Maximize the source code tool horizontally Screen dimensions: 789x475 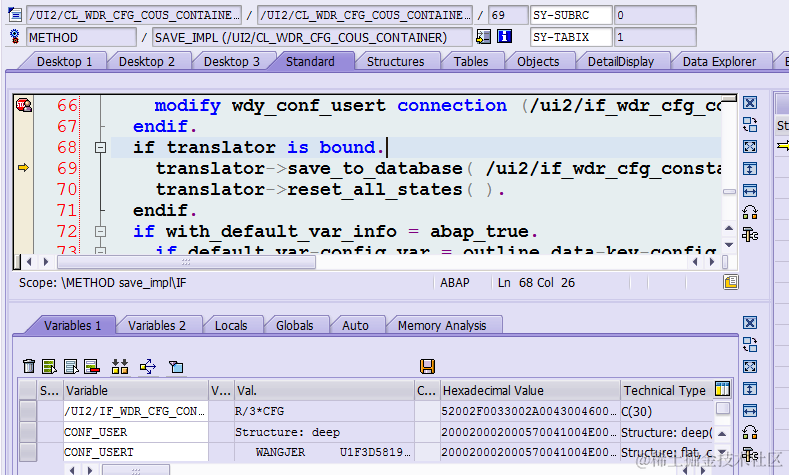pyautogui.click(x=750, y=191)
